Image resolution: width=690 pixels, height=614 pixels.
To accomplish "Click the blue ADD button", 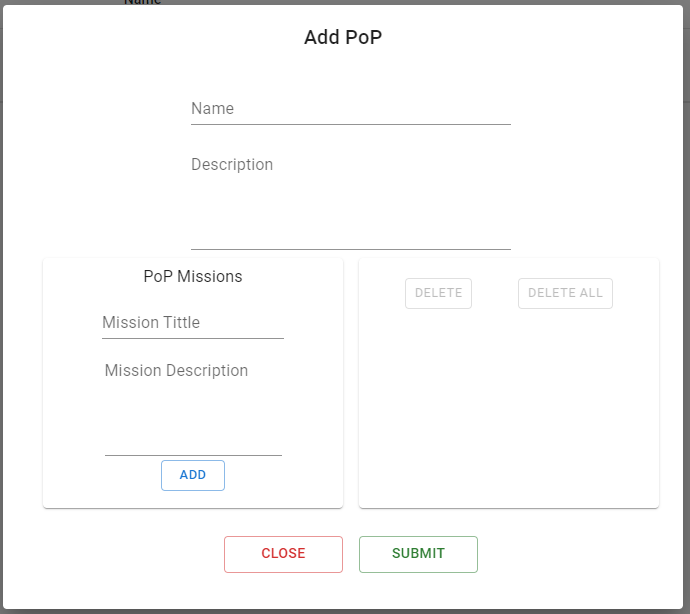I will 193,475.
